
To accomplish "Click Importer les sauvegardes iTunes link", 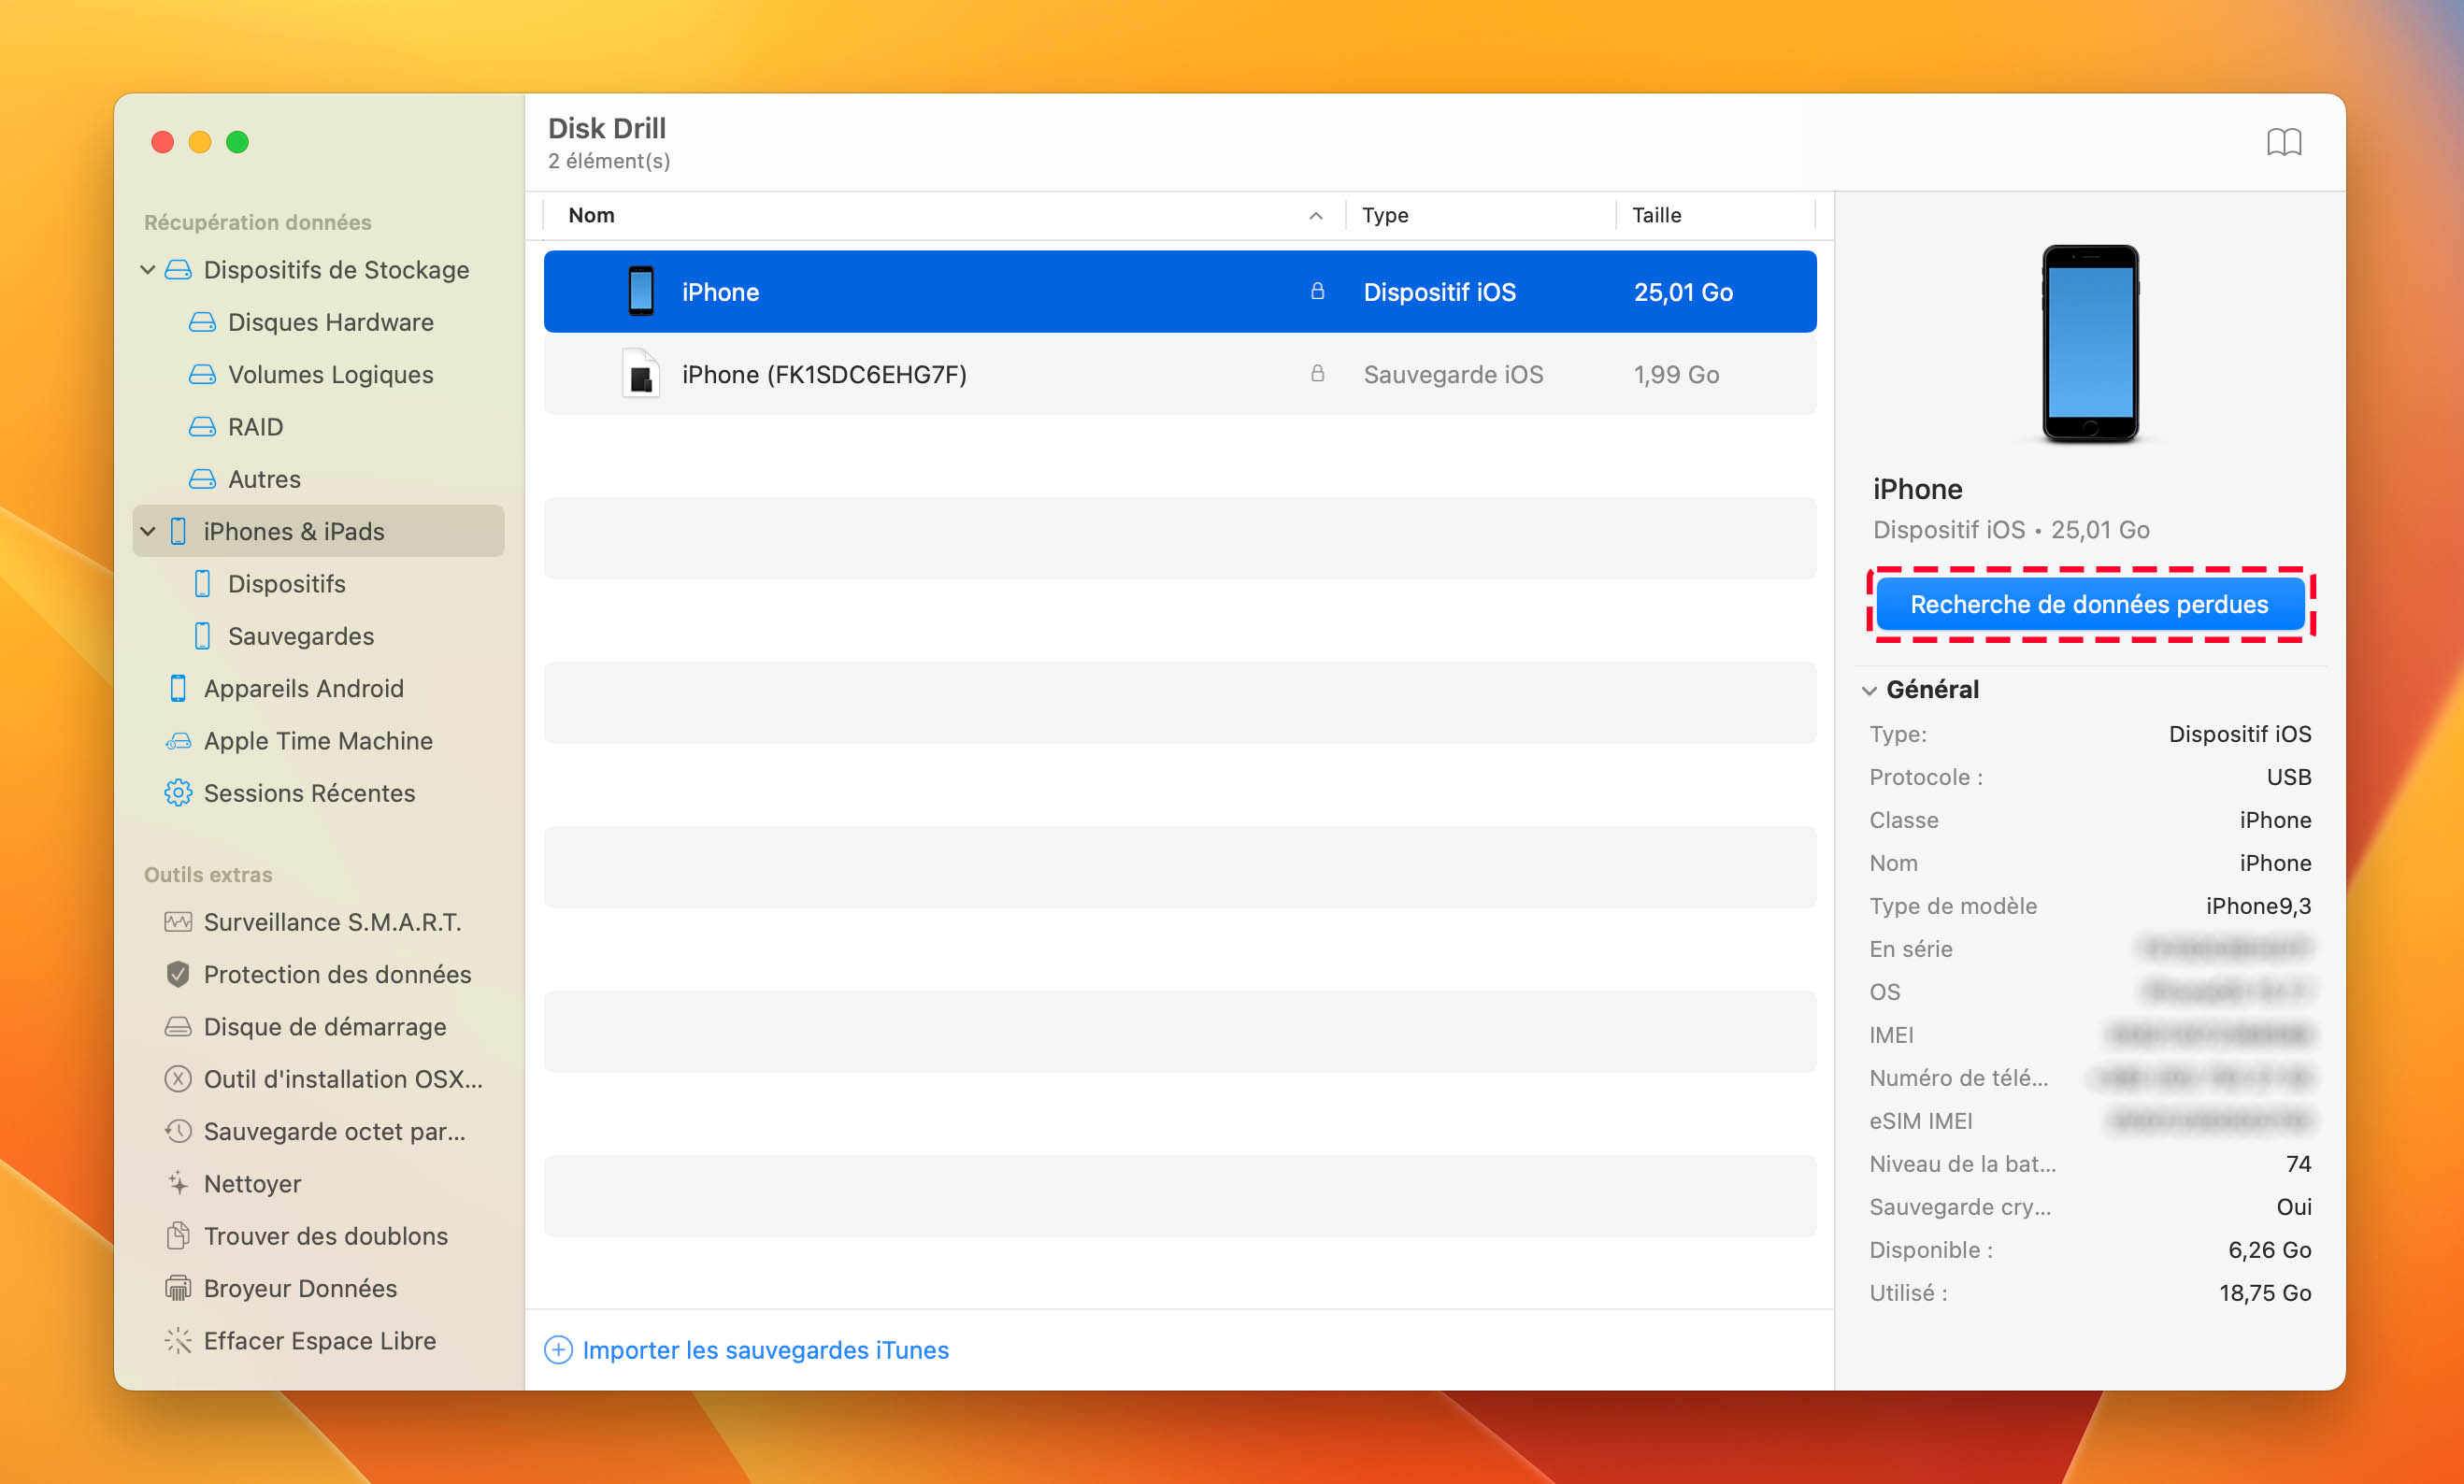I will point(765,1350).
